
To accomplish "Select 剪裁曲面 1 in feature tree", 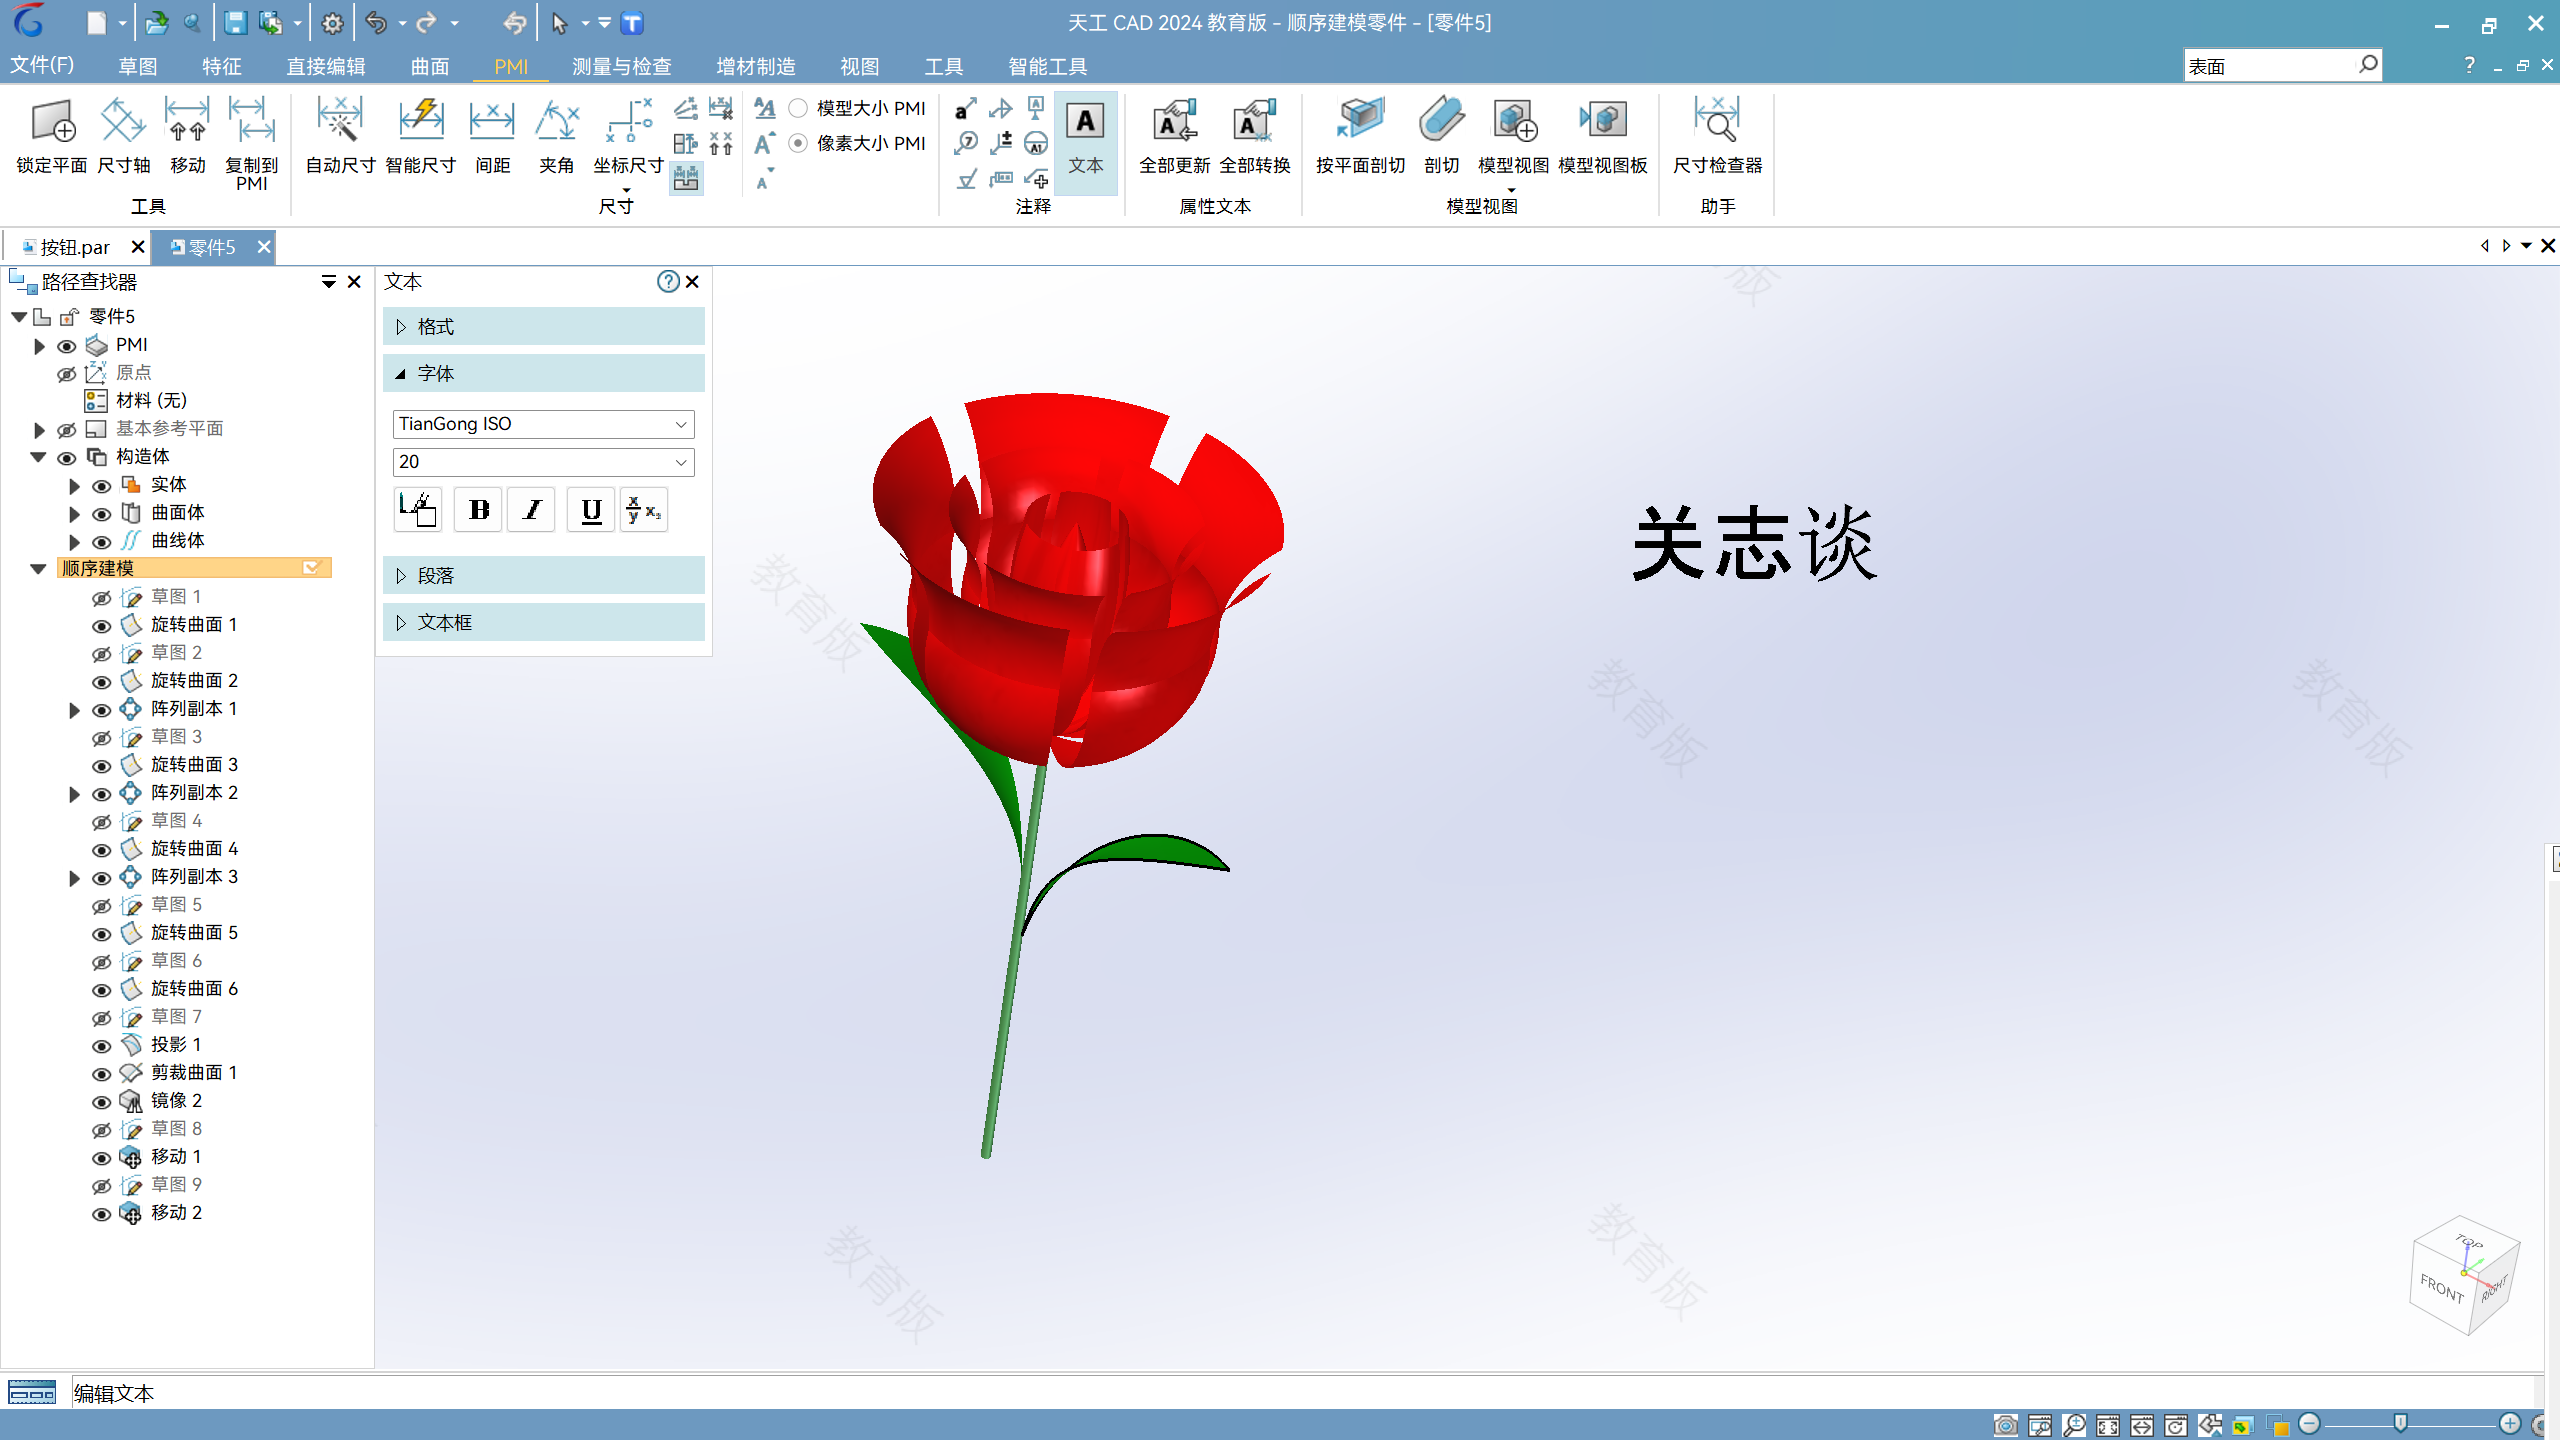I will 194,1073.
